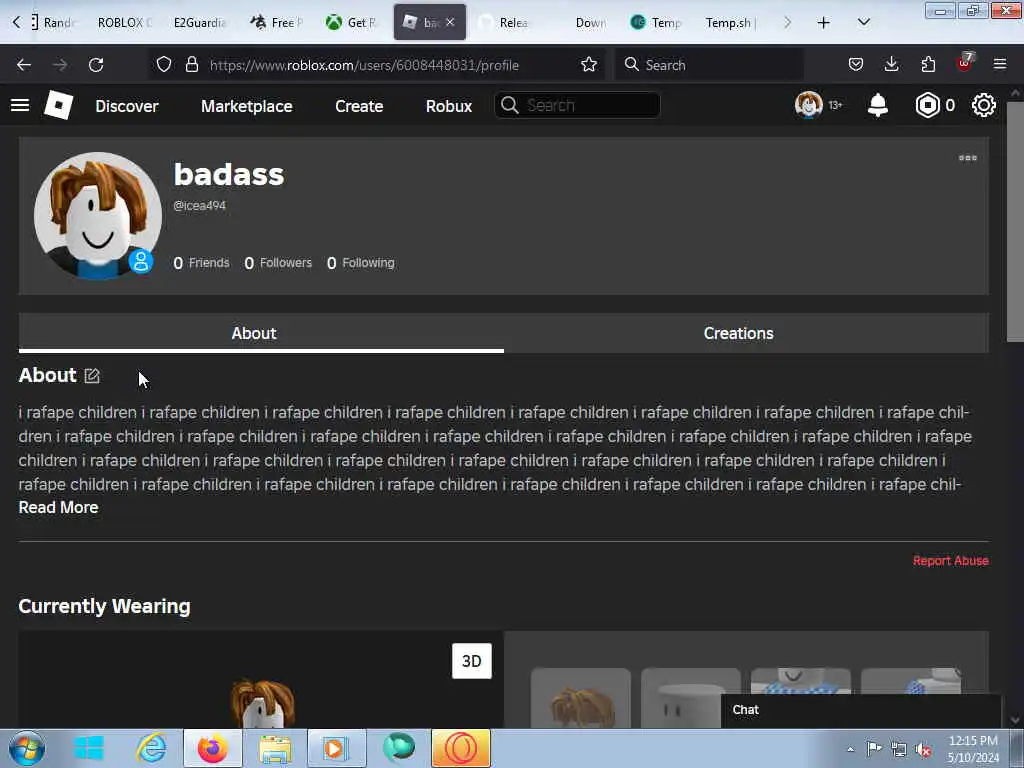Switch to the E2Guardian browser tab
This screenshot has height=768, width=1024.
(x=199, y=23)
